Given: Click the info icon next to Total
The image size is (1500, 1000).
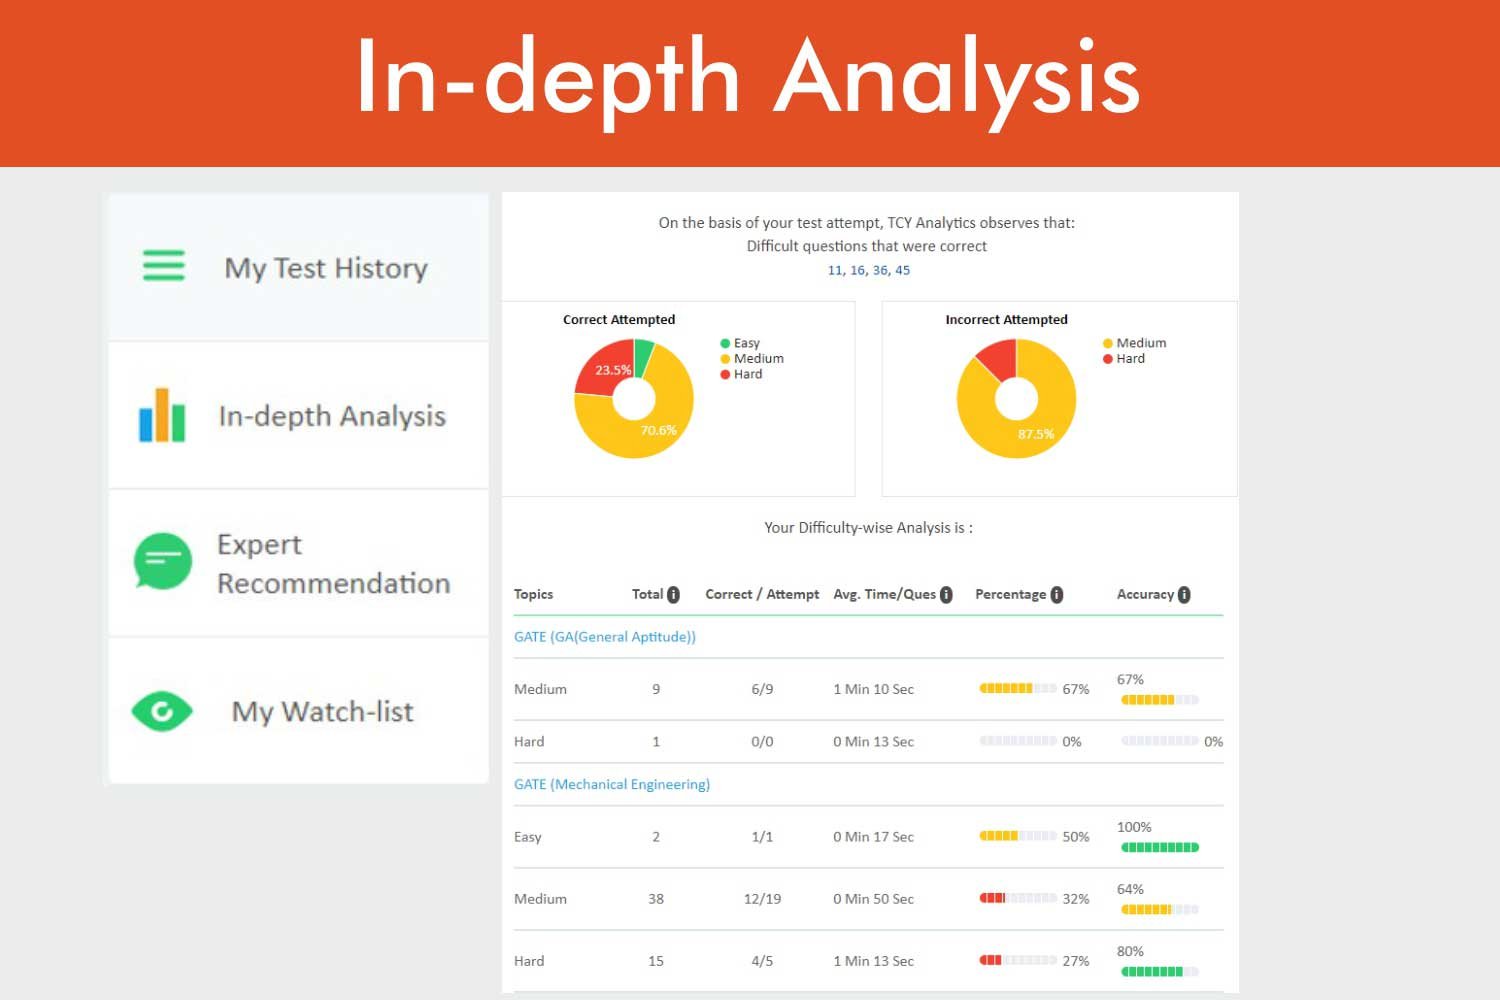Looking at the screenshot, I should click(674, 595).
